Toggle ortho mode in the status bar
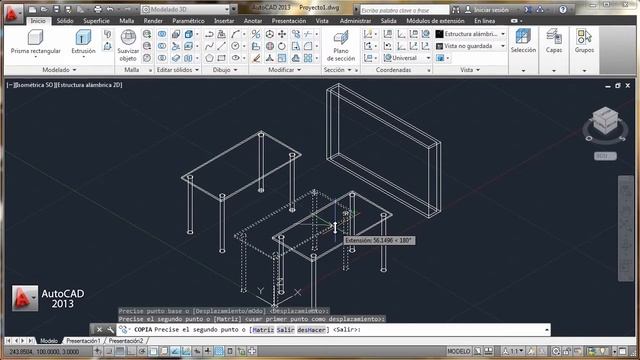The width and height of the screenshot is (640, 360). pyautogui.click(x=131, y=351)
